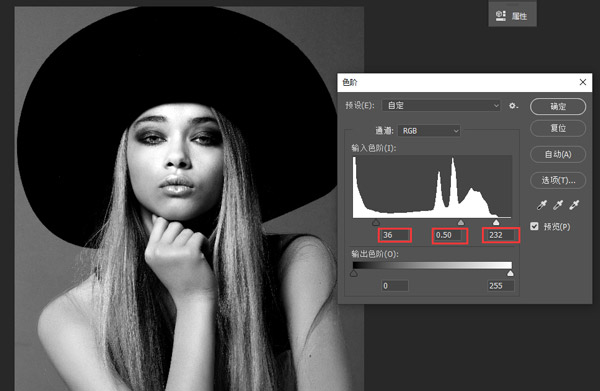Click the input midtone slider triangle
The image size is (600, 391).
(461, 222)
